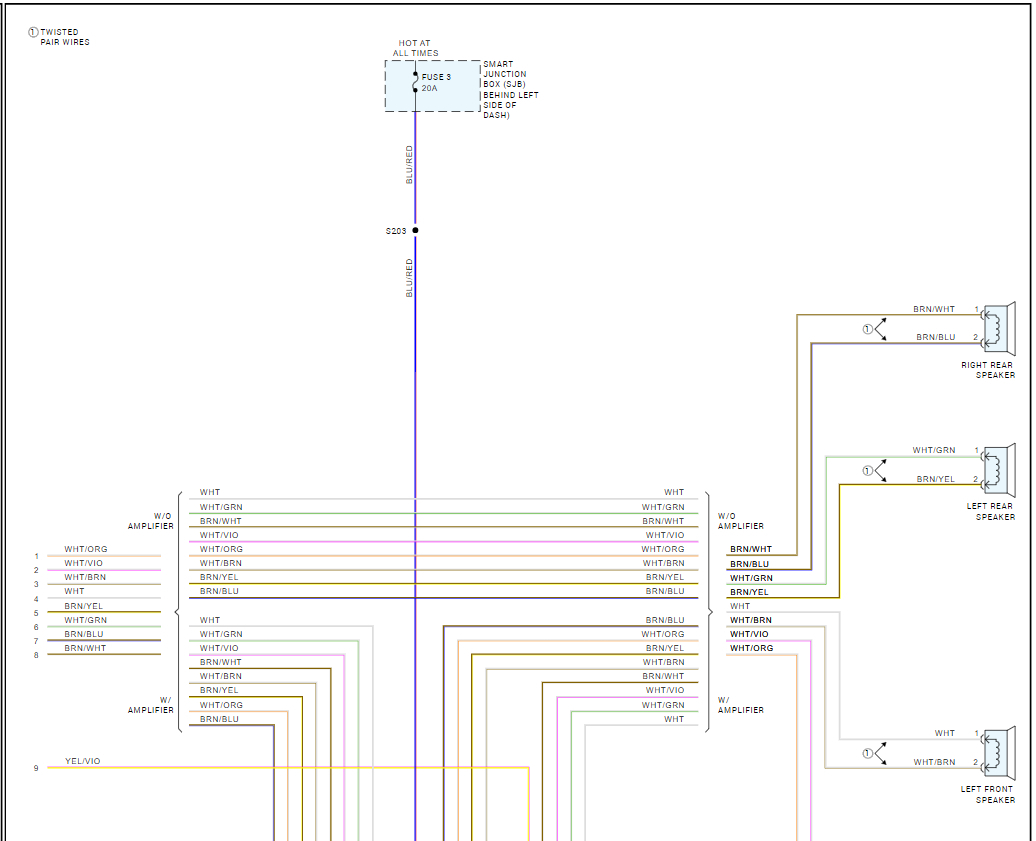
Task: Select the Fuse 3 20A symbol
Action: pos(416,82)
